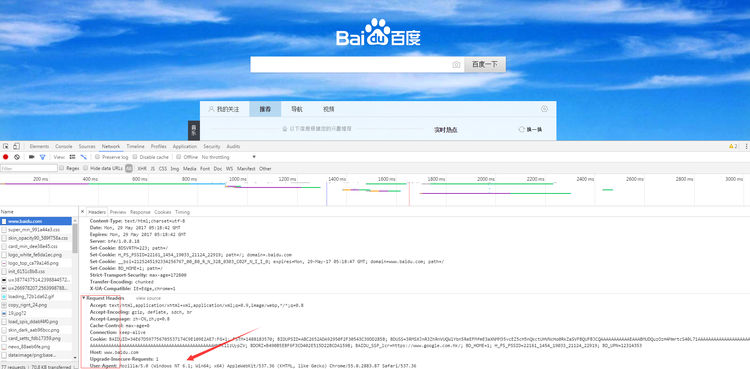Clear the network log
This screenshot has height=369, width=750.
tap(17, 157)
